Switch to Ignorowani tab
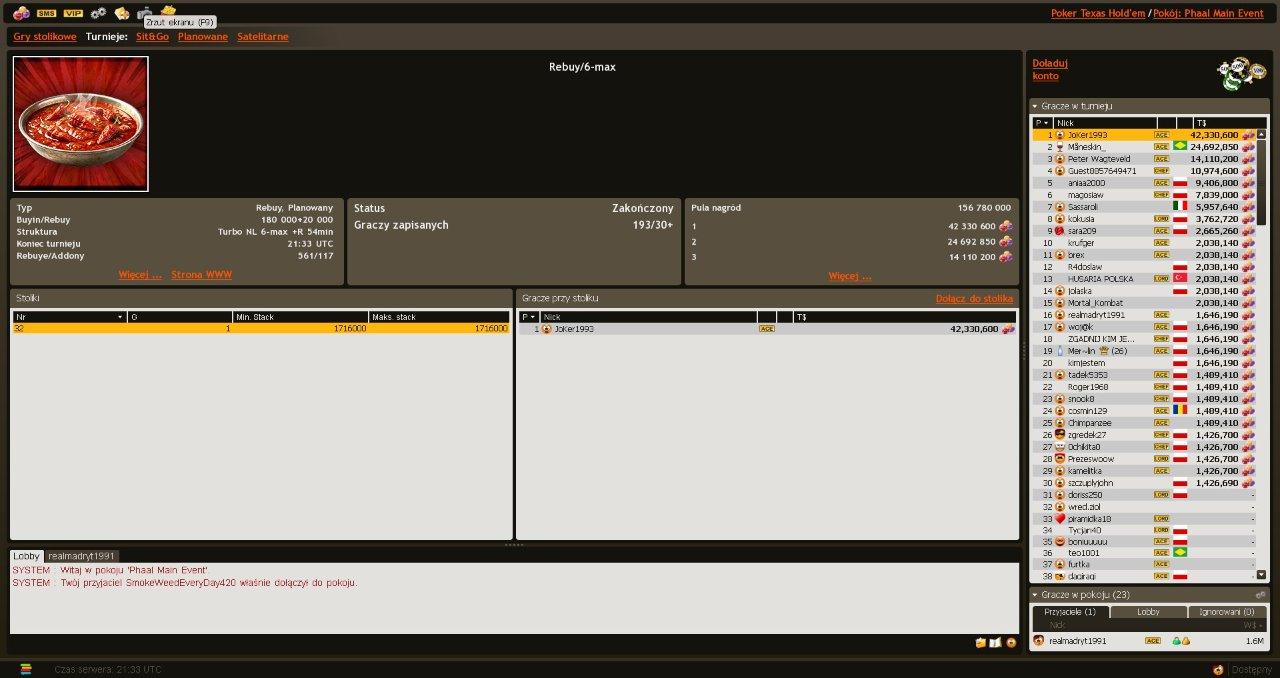The height and width of the screenshot is (678, 1280). (1227, 612)
